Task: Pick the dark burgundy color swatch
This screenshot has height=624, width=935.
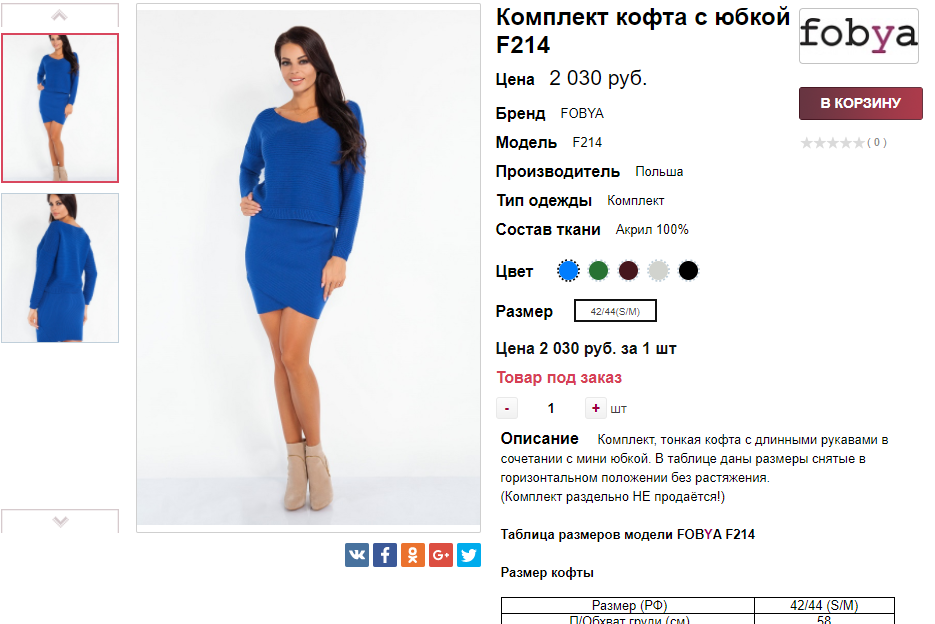Action: click(628, 271)
